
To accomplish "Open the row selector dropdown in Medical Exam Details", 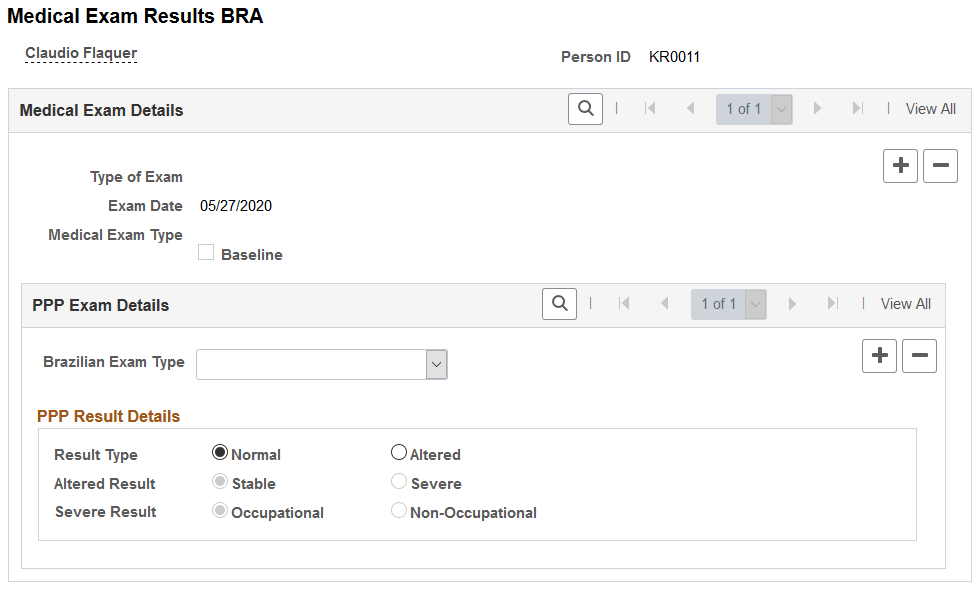I will pyautogui.click(x=782, y=108).
